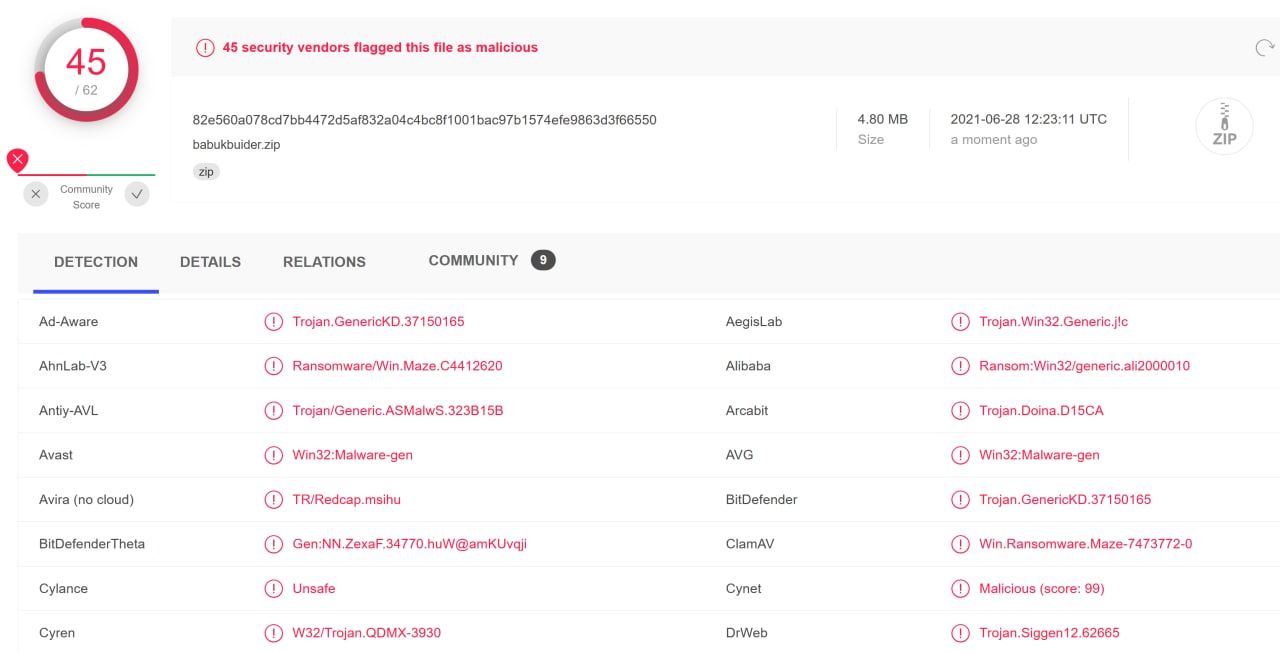Click Trojan.Win32.Generic.j!c detection
Image resolution: width=1280 pixels, height=653 pixels.
pyautogui.click(x=1053, y=322)
